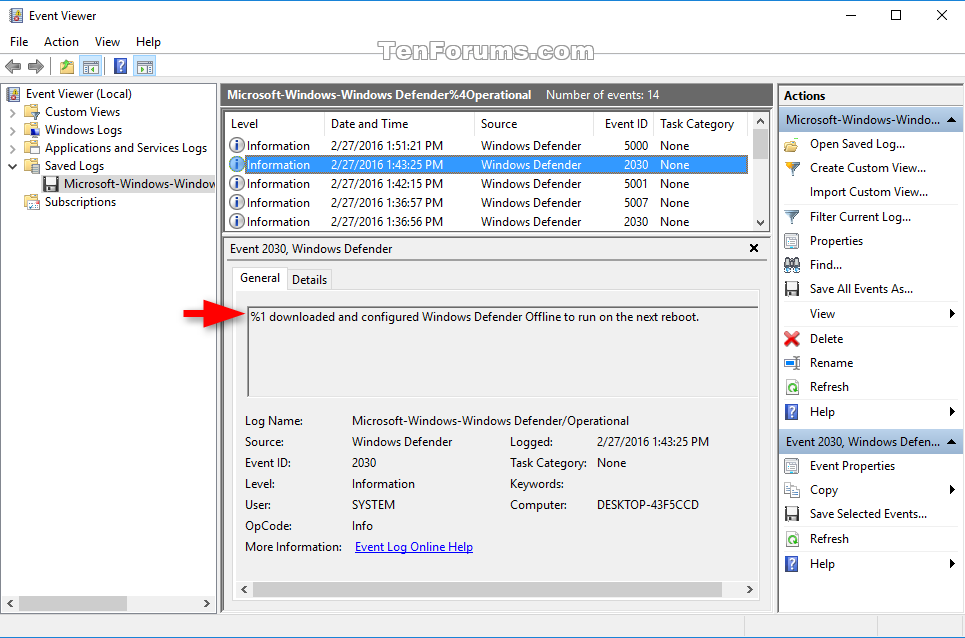The width and height of the screenshot is (965, 638).
Task: Click the blue Help toolbar icon
Action: (121, 66)
